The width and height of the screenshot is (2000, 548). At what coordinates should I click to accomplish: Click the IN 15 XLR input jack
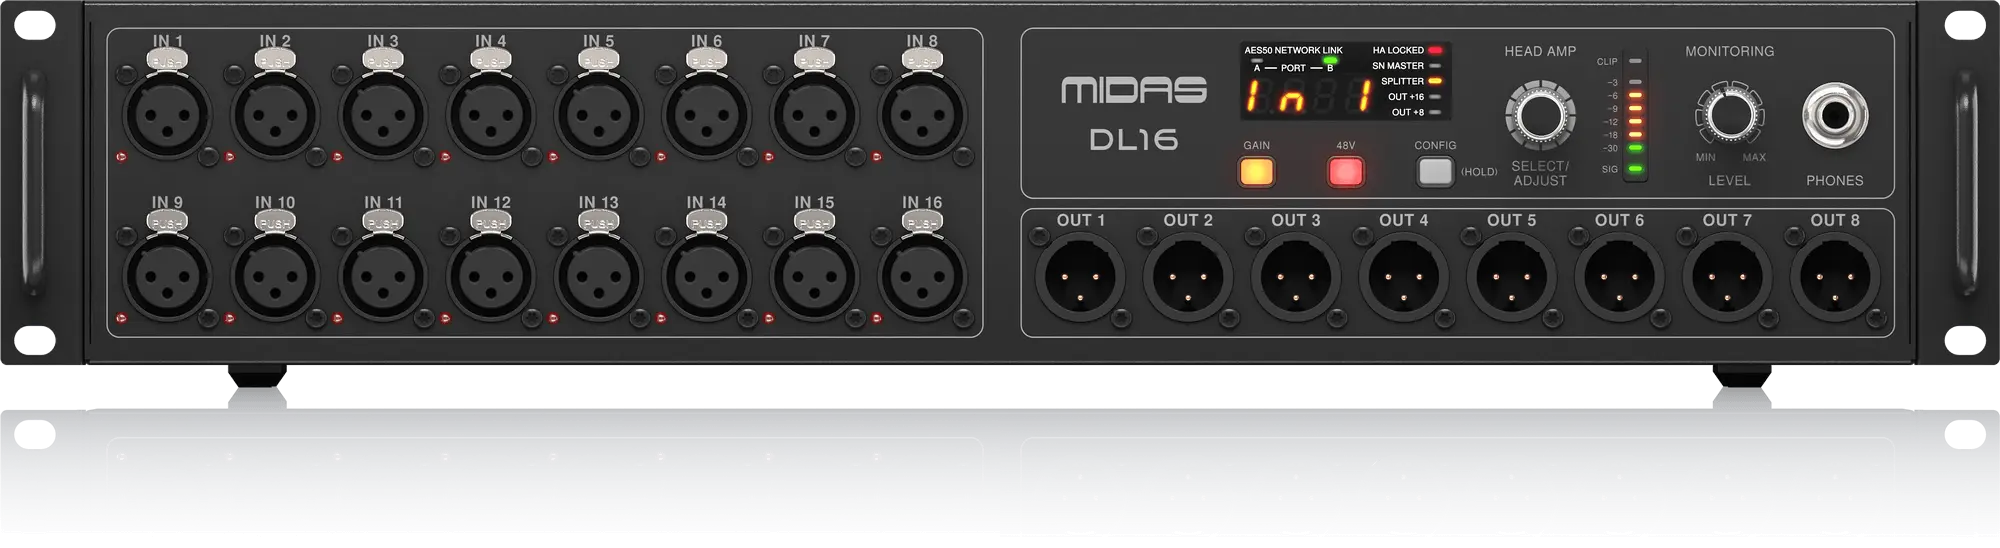815,276
